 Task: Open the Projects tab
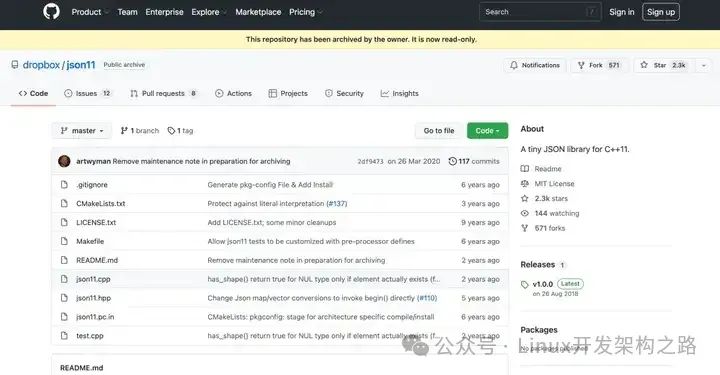pyautogui.click(x=288, y=93)
